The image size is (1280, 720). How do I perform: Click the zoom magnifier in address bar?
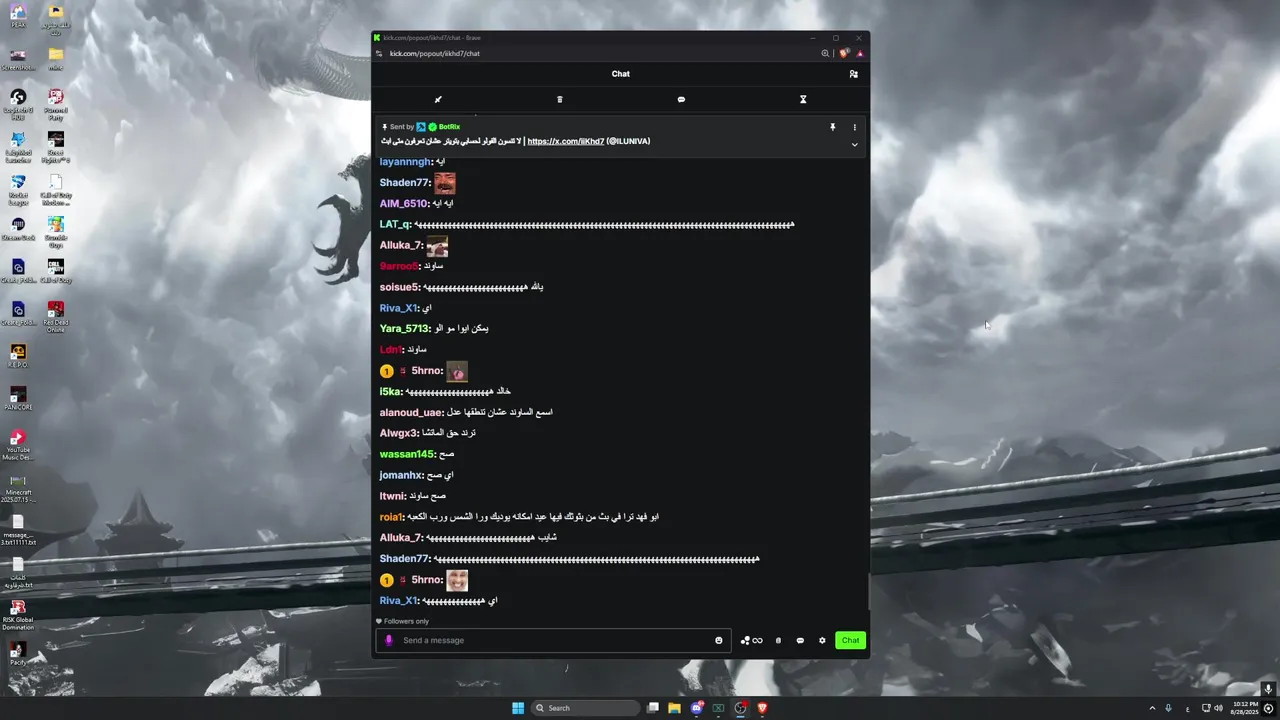click(x=825, y=53)
